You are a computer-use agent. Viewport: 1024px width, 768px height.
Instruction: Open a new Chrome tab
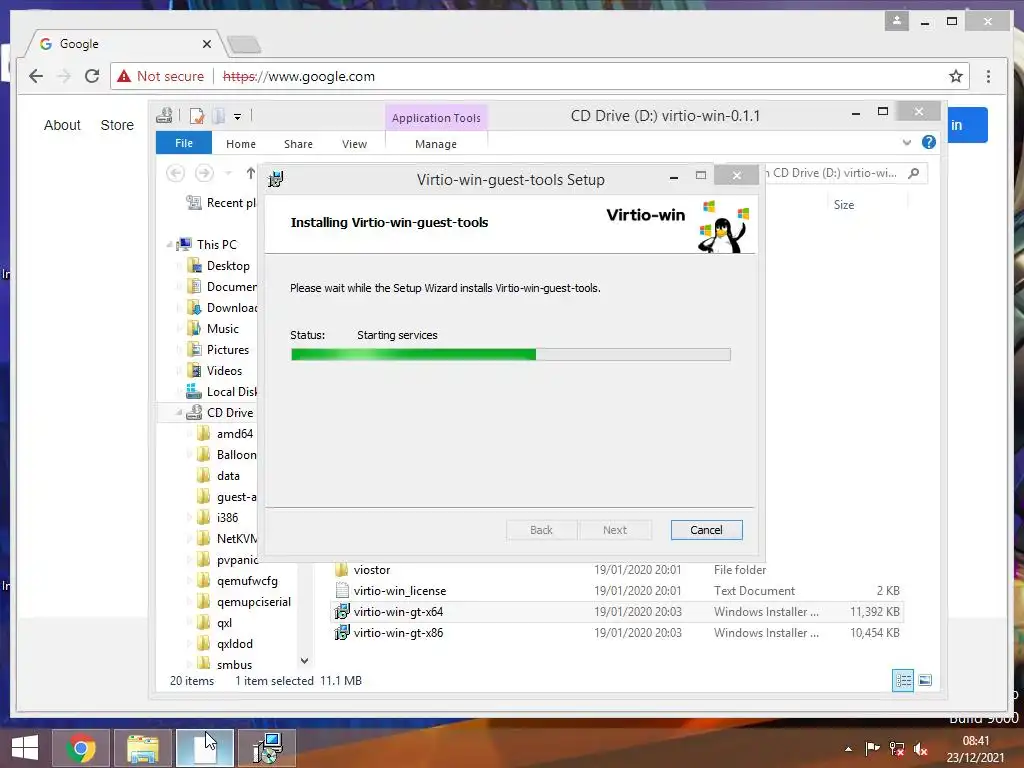(244, 45)
